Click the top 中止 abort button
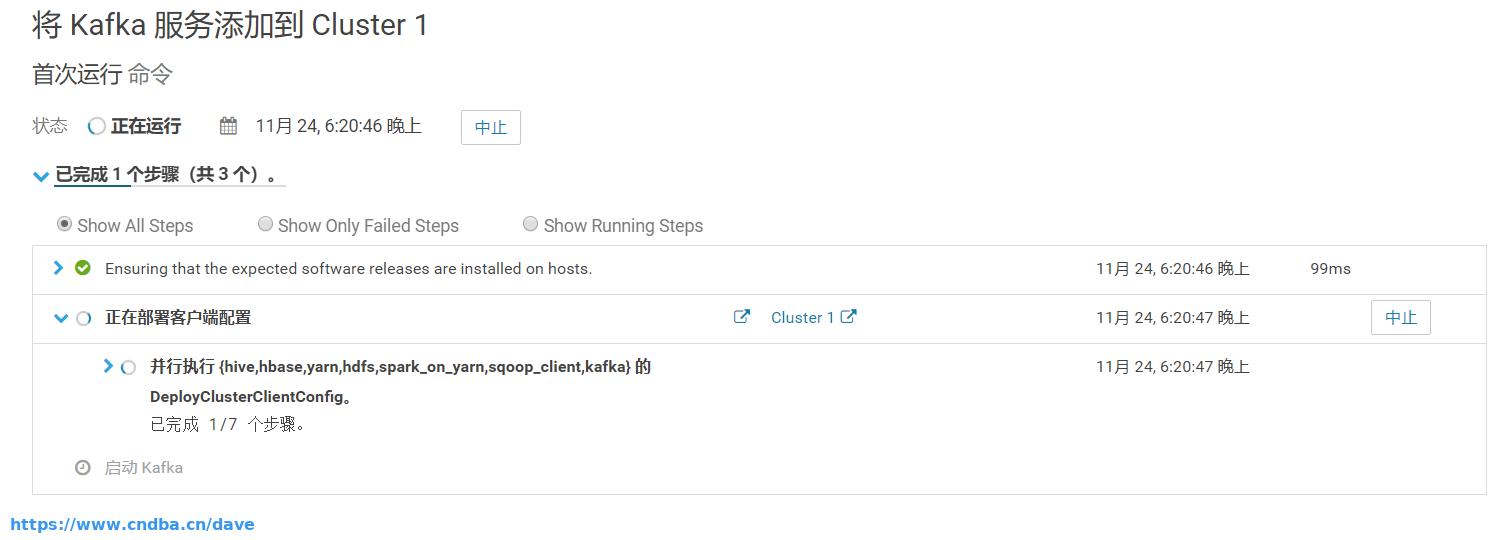The width and height of the screenshot is (1494, 540). [491, 127]
